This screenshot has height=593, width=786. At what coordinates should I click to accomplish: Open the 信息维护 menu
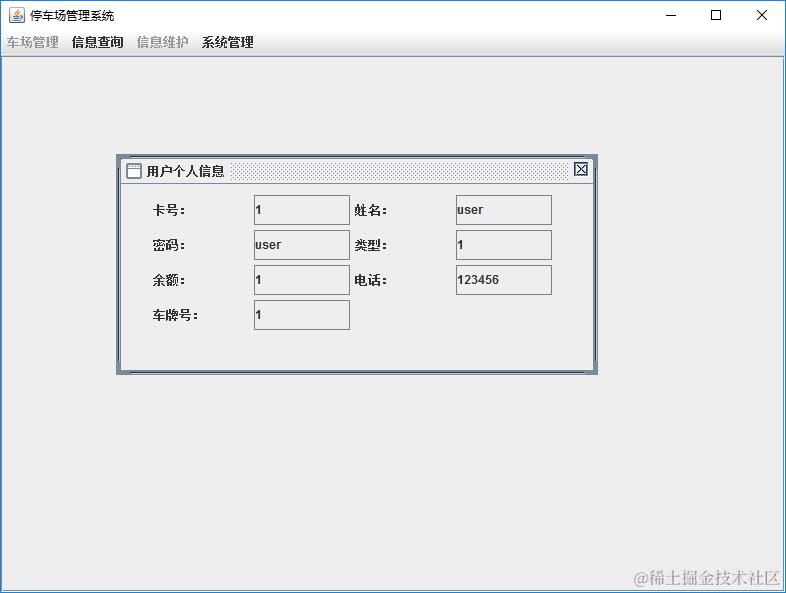pyautogui.click(x=162, y=42)
